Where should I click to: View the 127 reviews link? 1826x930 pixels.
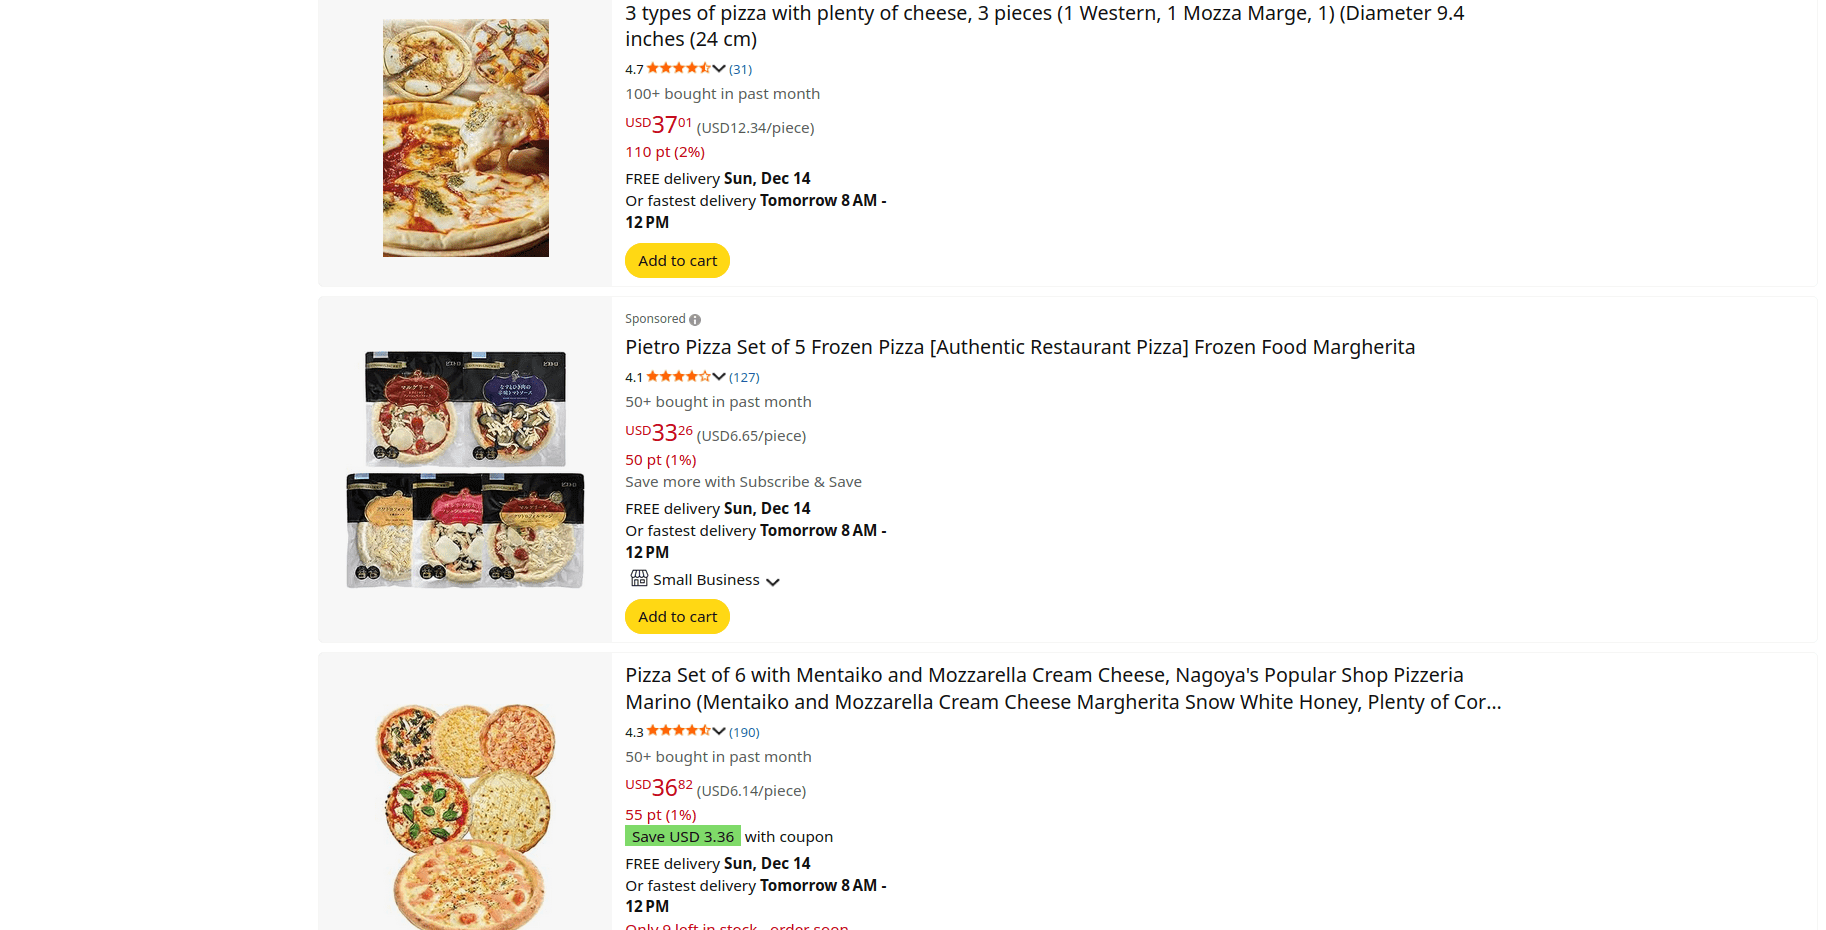pos(744,377)
